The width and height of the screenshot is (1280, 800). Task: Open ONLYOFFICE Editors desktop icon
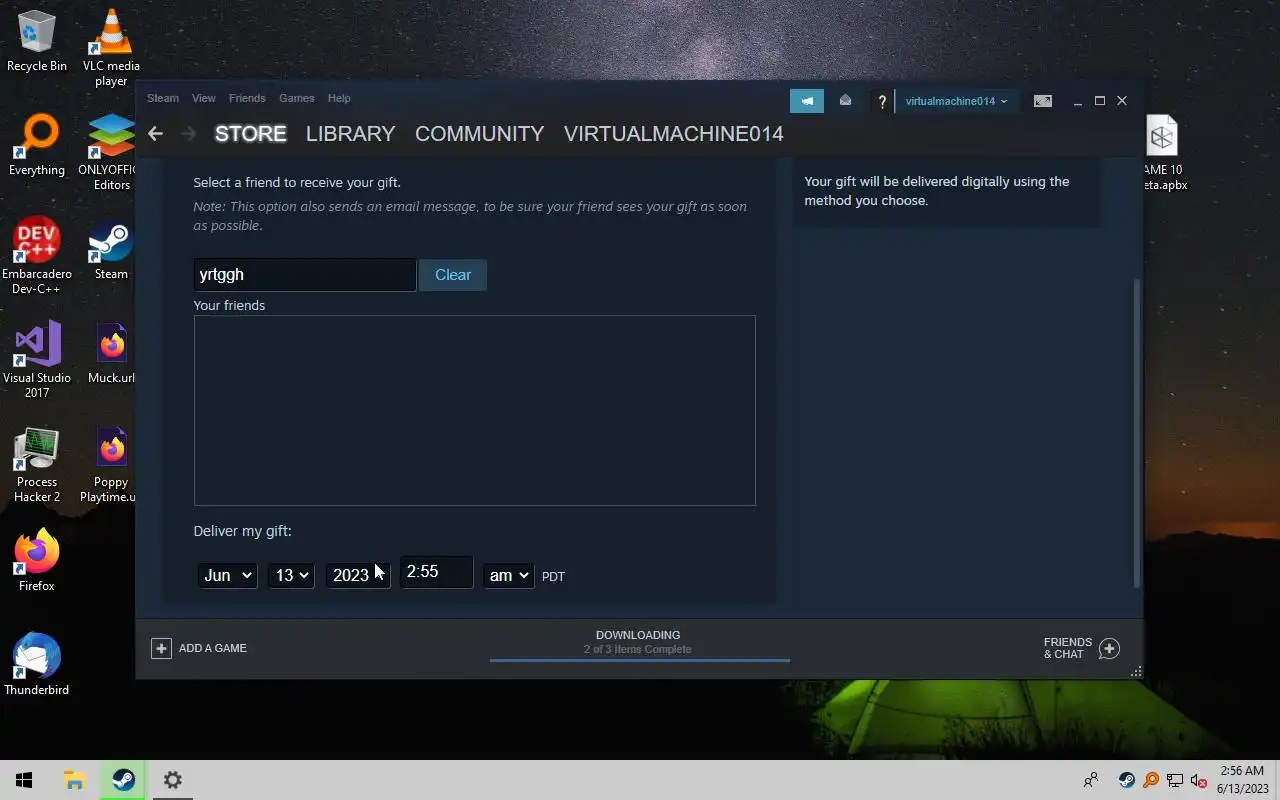[x=111, y=152]
